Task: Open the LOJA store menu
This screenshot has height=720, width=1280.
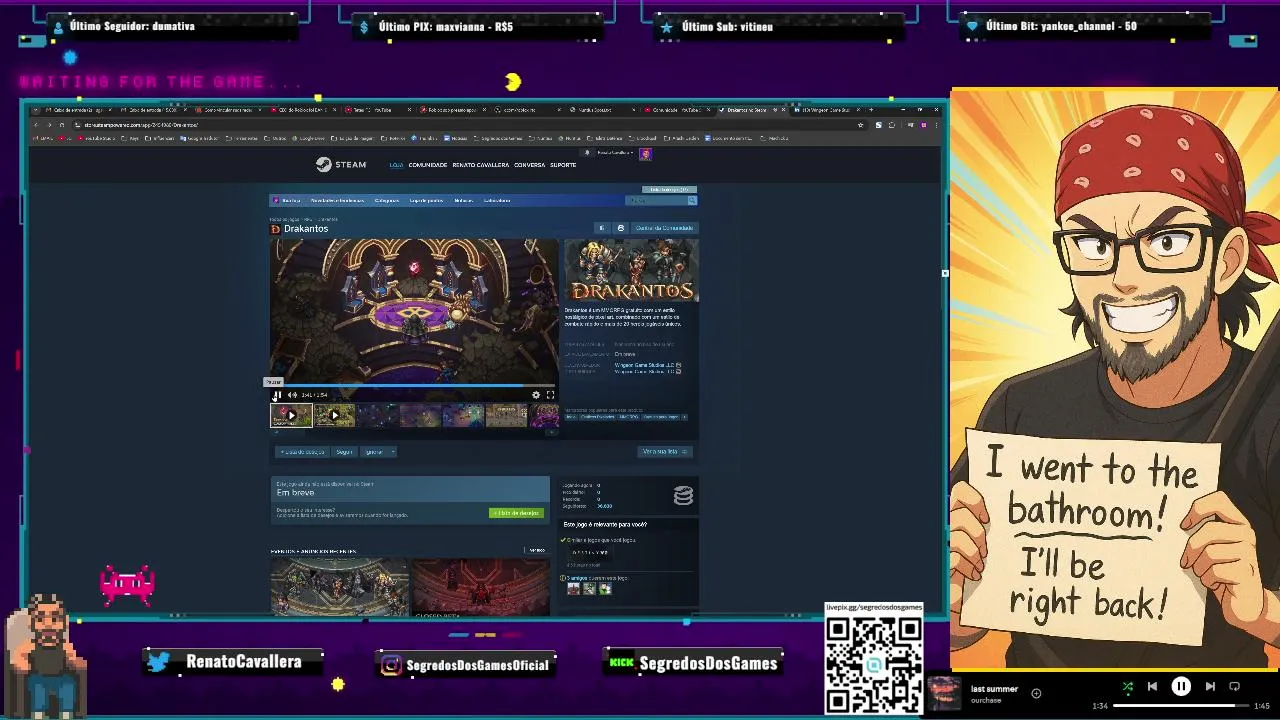Action: pos(396,165)
